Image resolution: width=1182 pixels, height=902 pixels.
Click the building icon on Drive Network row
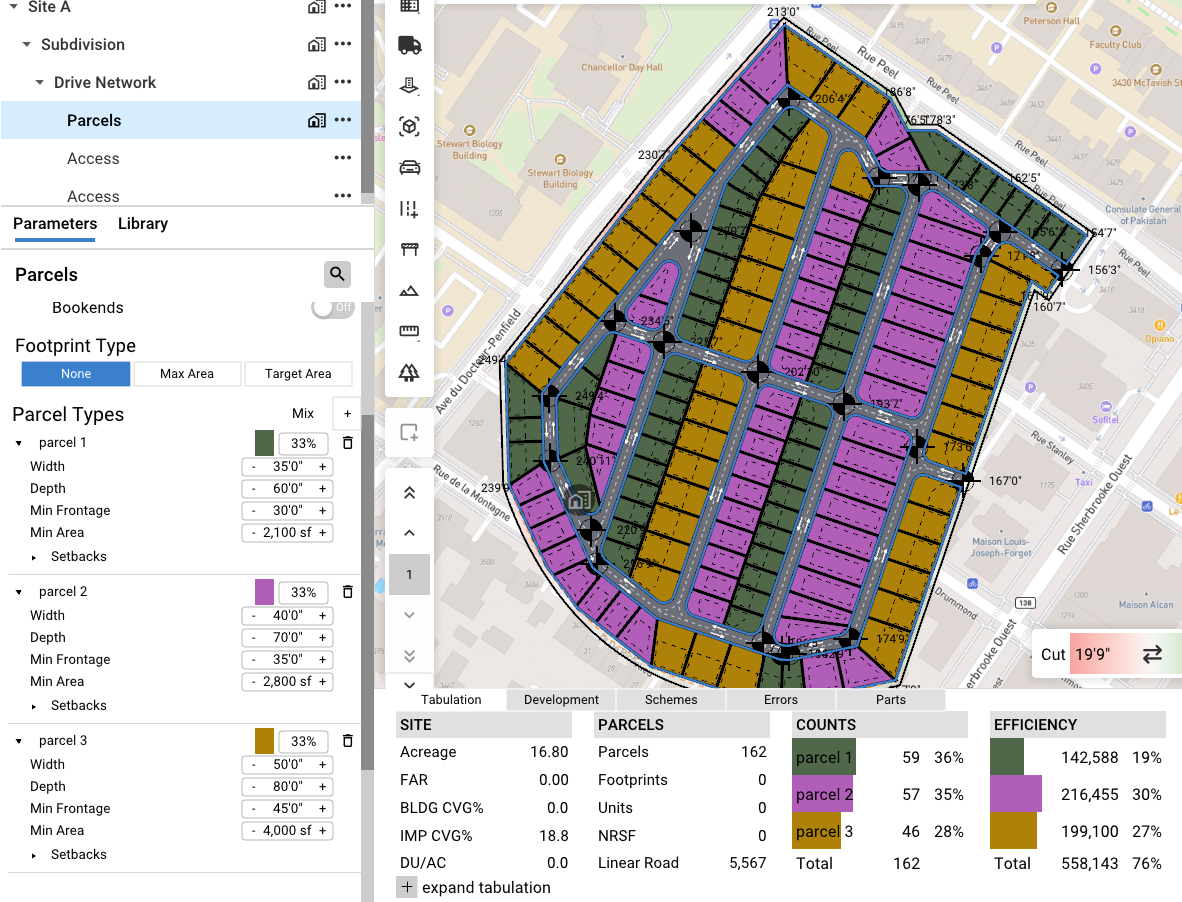[317, 82]
